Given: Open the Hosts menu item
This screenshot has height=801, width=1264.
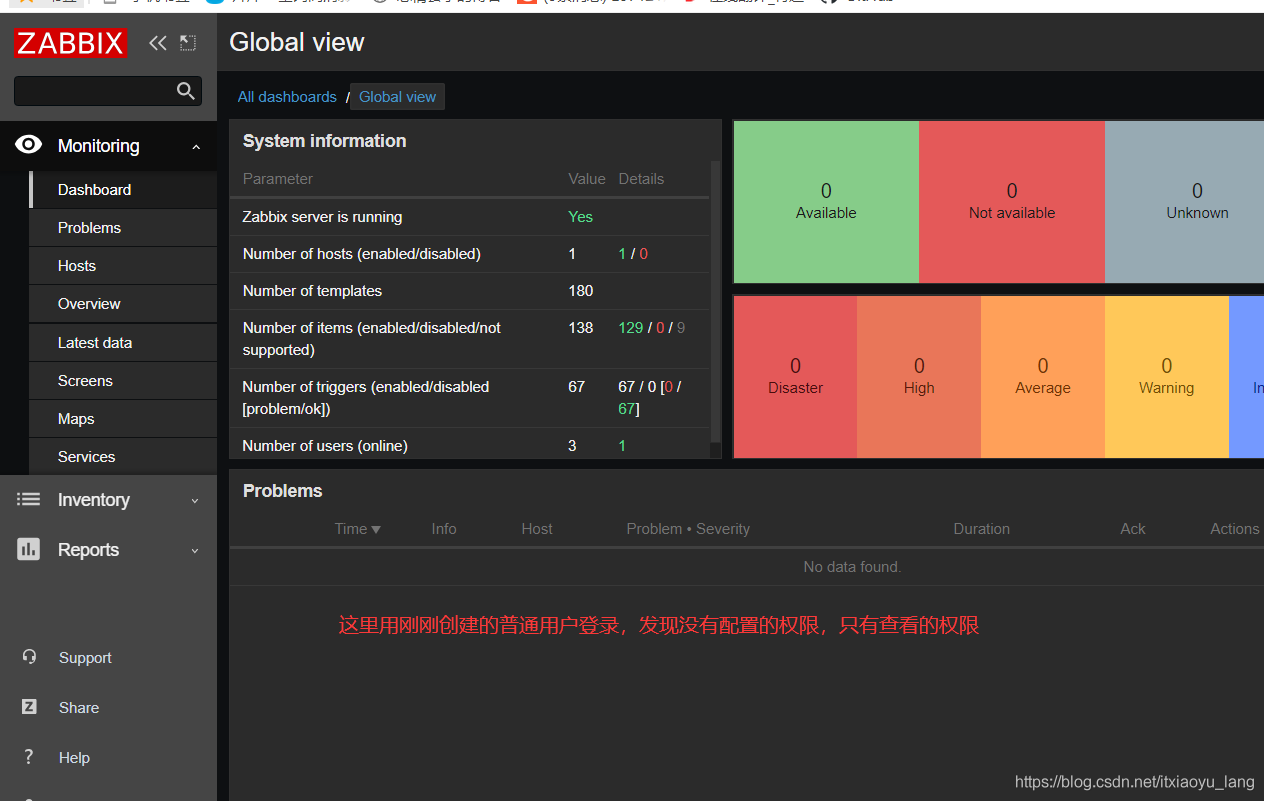Looking at the screenshot, I should 123,266.
